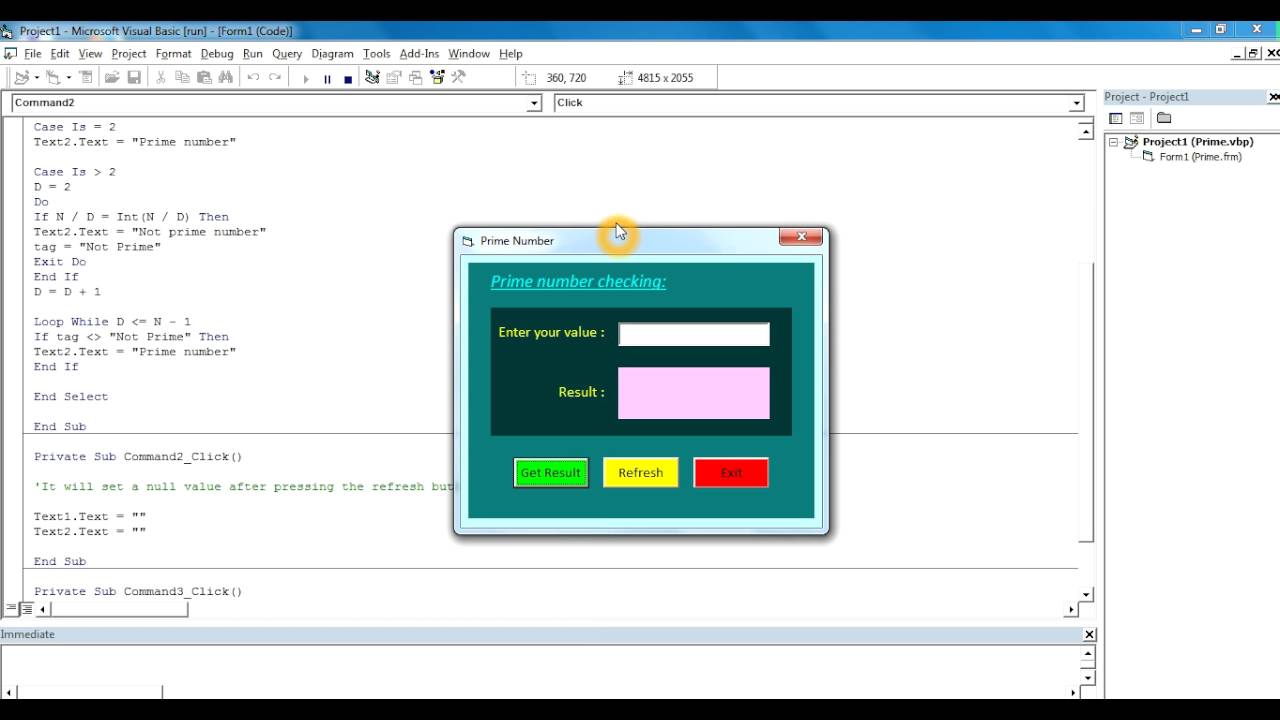Click the Prime Number form title icon
1280x720 pixels.
[x=468, y=241]
